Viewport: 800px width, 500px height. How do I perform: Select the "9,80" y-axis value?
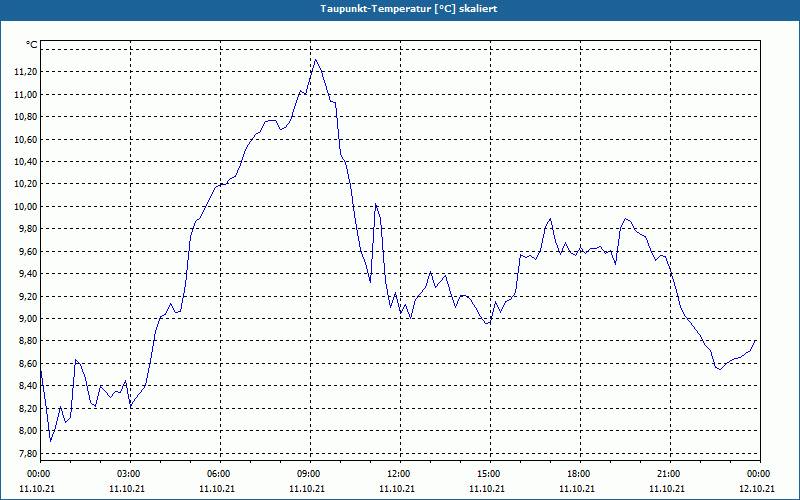coord(27,229)
